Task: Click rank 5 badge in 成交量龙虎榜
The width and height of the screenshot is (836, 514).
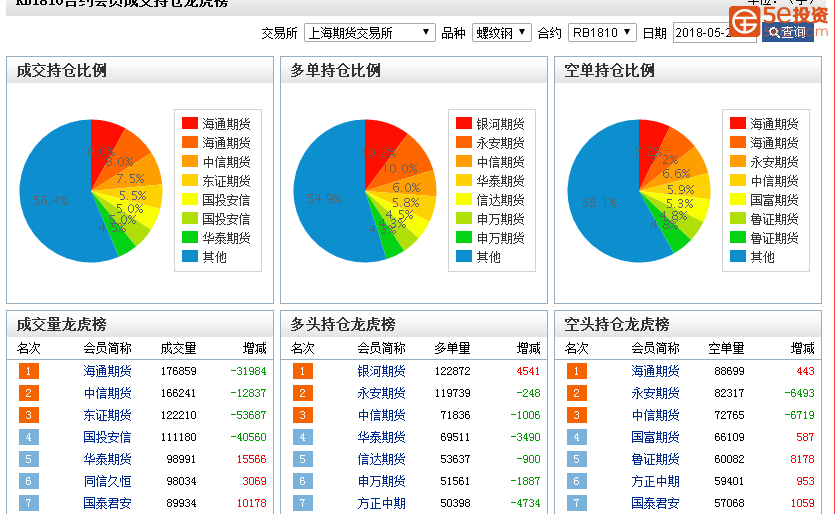Action: coord(29,459)
